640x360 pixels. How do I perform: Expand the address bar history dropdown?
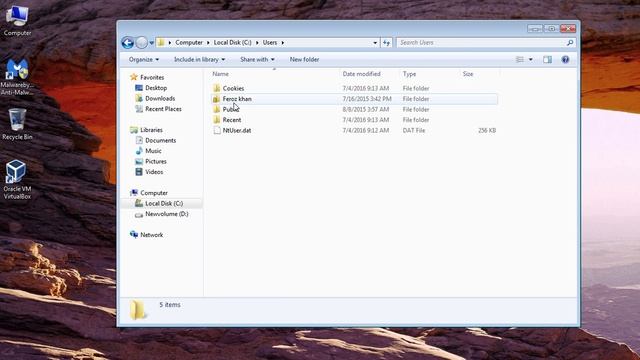point(375,42)
